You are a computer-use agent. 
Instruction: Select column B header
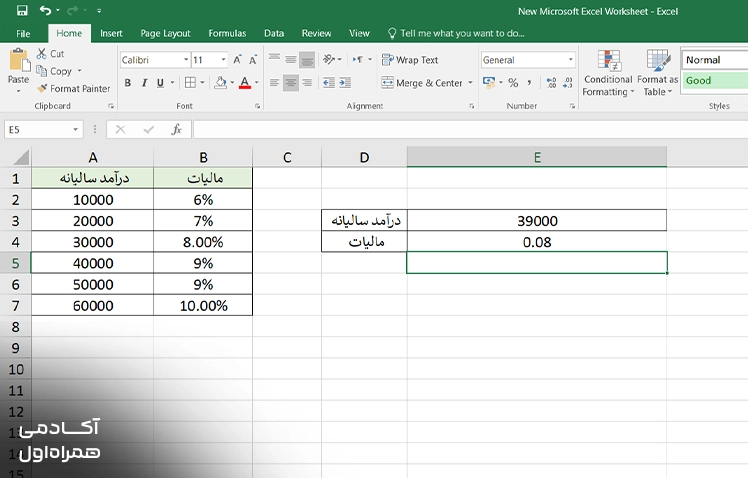(x=203, y=157)
